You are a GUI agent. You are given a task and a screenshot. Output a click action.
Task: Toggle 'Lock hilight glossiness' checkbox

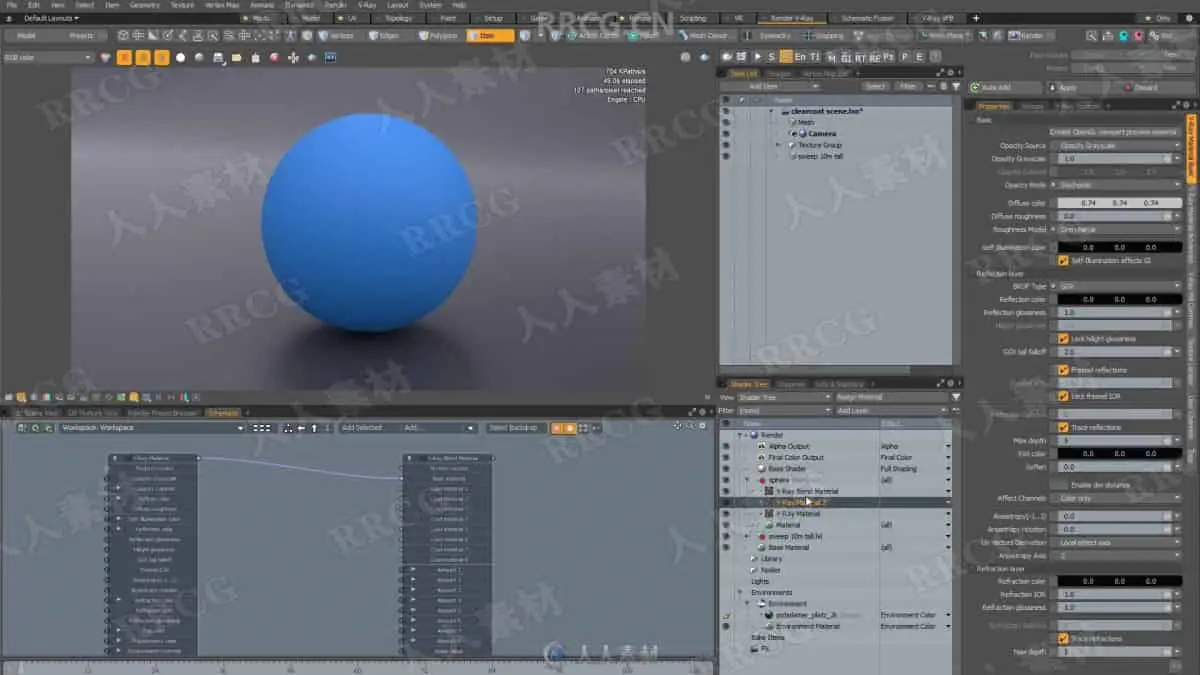(1063, 339)
